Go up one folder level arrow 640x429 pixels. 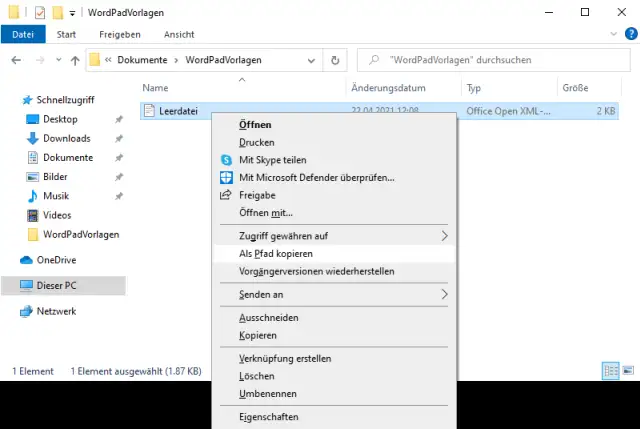pos(75,60)
